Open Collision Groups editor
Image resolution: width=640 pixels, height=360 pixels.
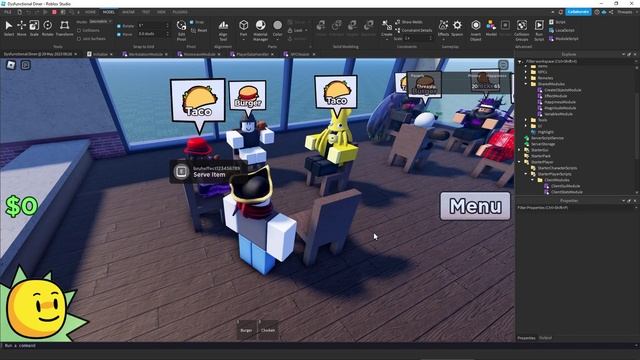click(522, 30)
